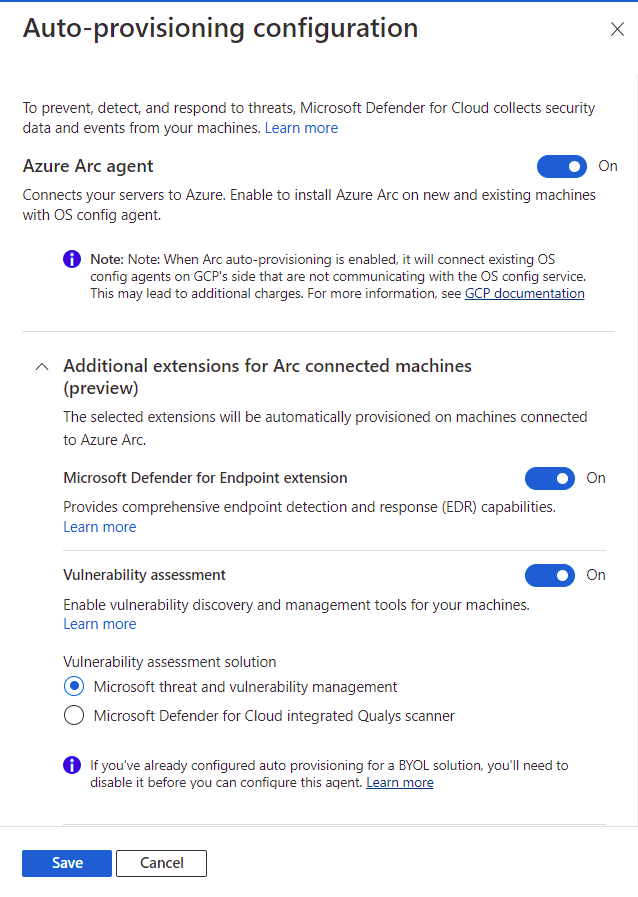The width and height of the screenshot is (638, 897).
Task: Close the Auto-provisioning configuration panel
Action: [x=617, y=29]
